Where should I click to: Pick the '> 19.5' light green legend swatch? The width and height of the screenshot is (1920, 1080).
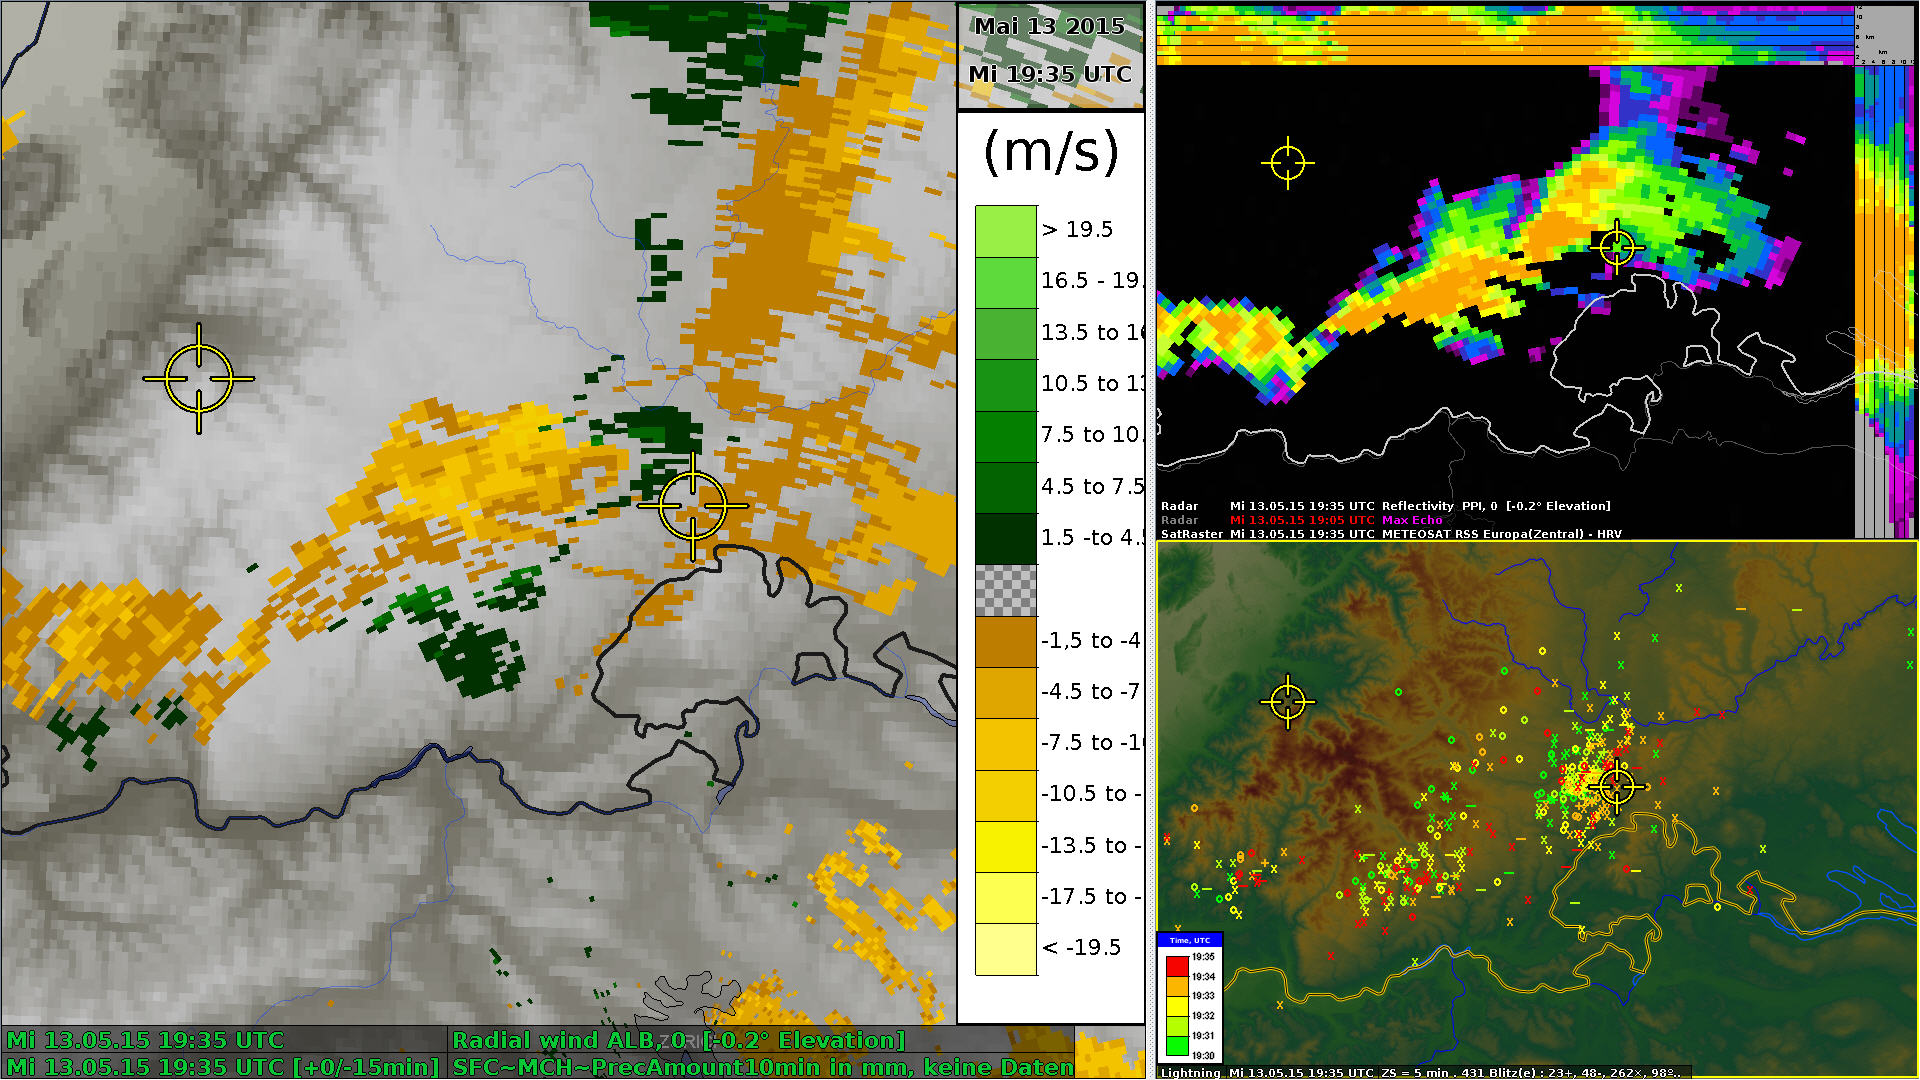(1005, 231)
